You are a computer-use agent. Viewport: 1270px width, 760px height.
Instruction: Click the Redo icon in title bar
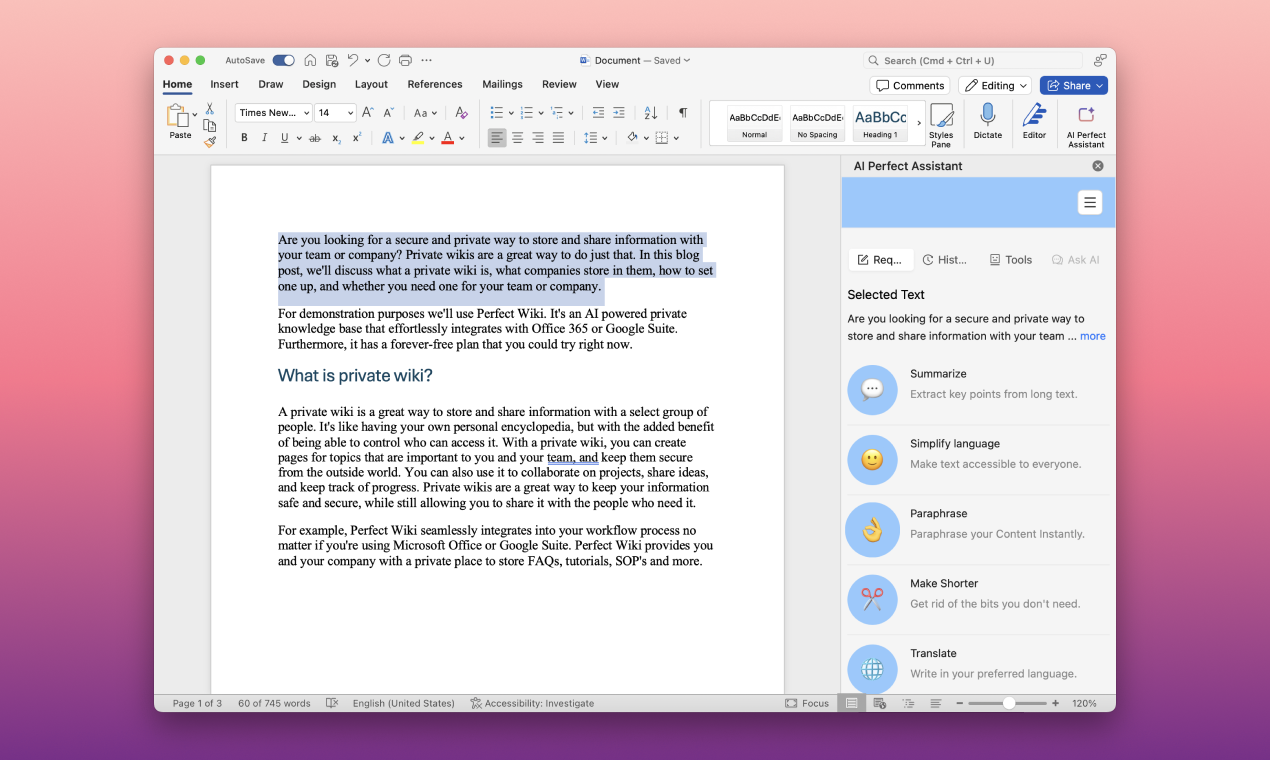(x=384, y=60)
